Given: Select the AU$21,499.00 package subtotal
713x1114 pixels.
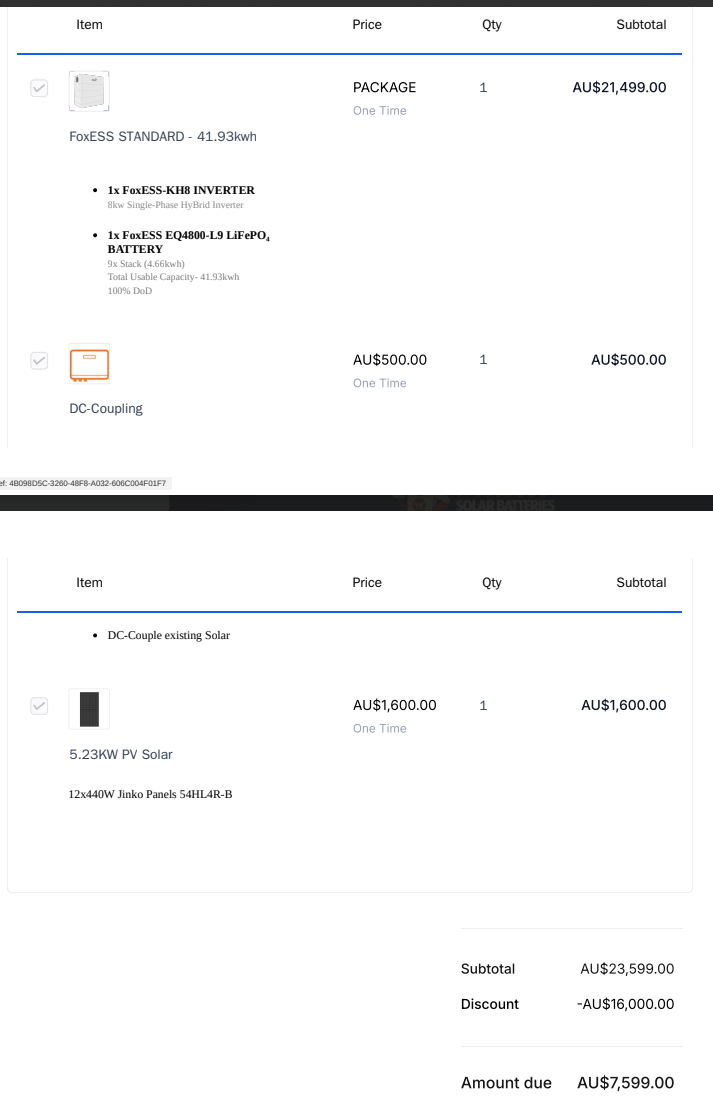Looking at the screenshot, I should [619, 87].
